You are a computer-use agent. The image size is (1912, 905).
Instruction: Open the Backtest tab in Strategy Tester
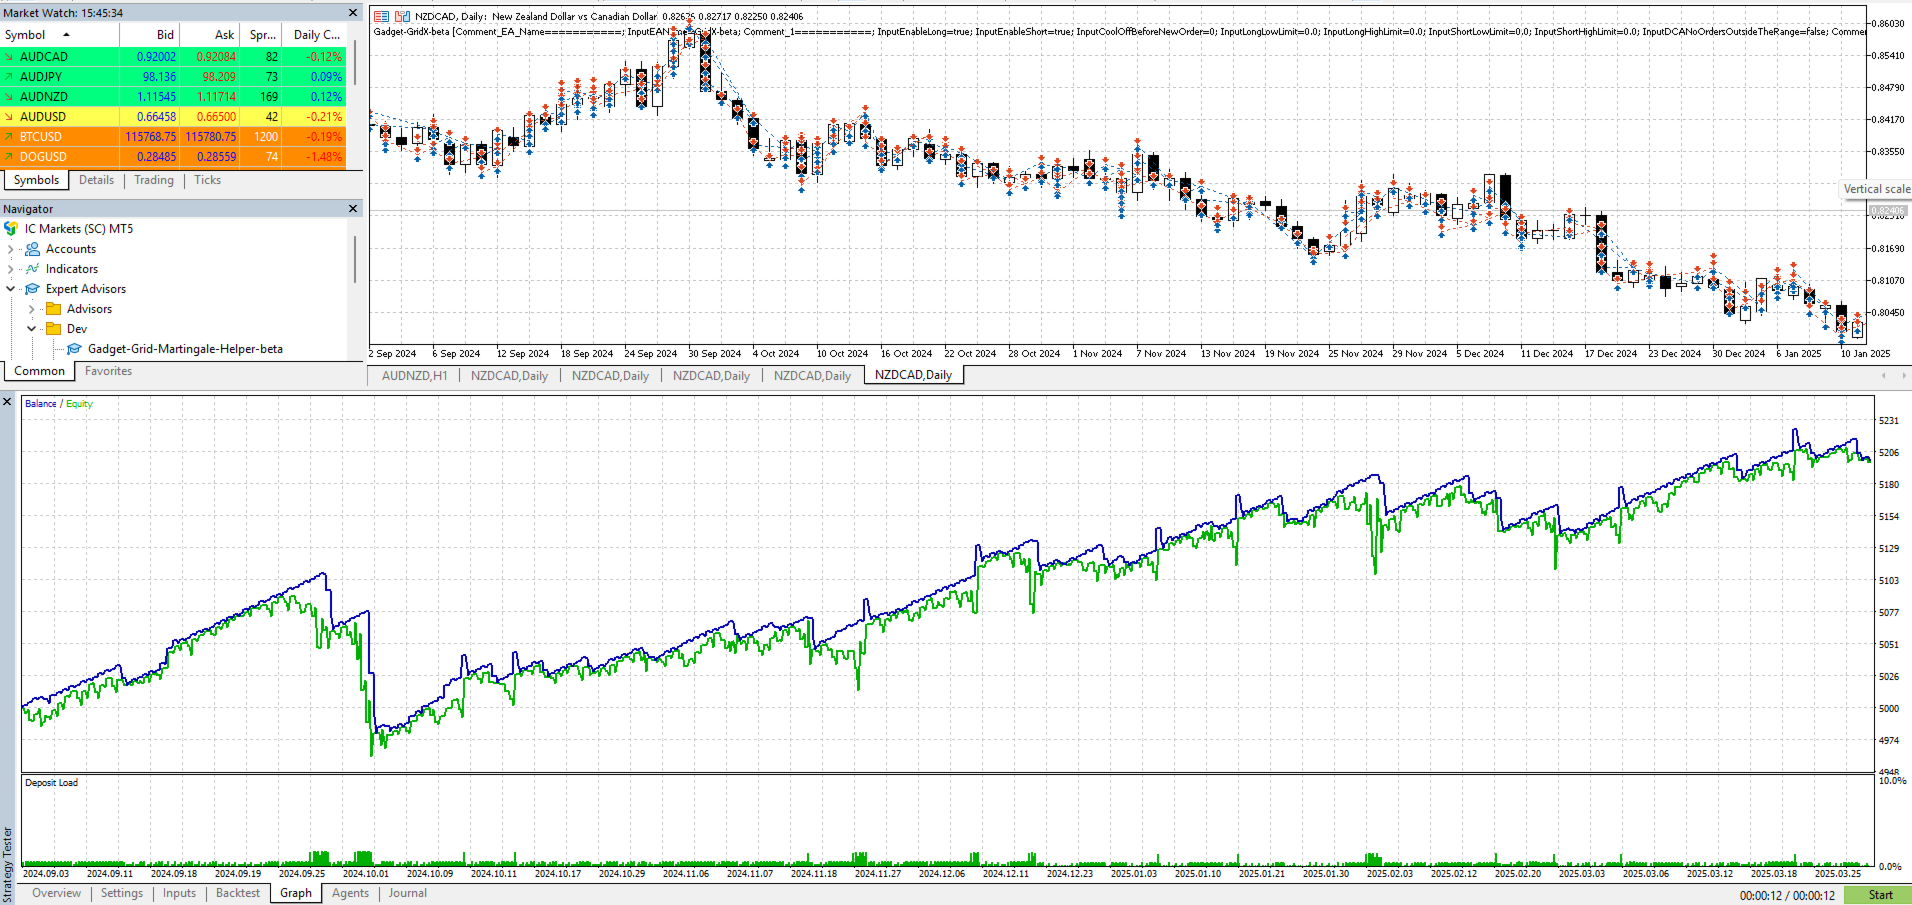tap(238, 893)
